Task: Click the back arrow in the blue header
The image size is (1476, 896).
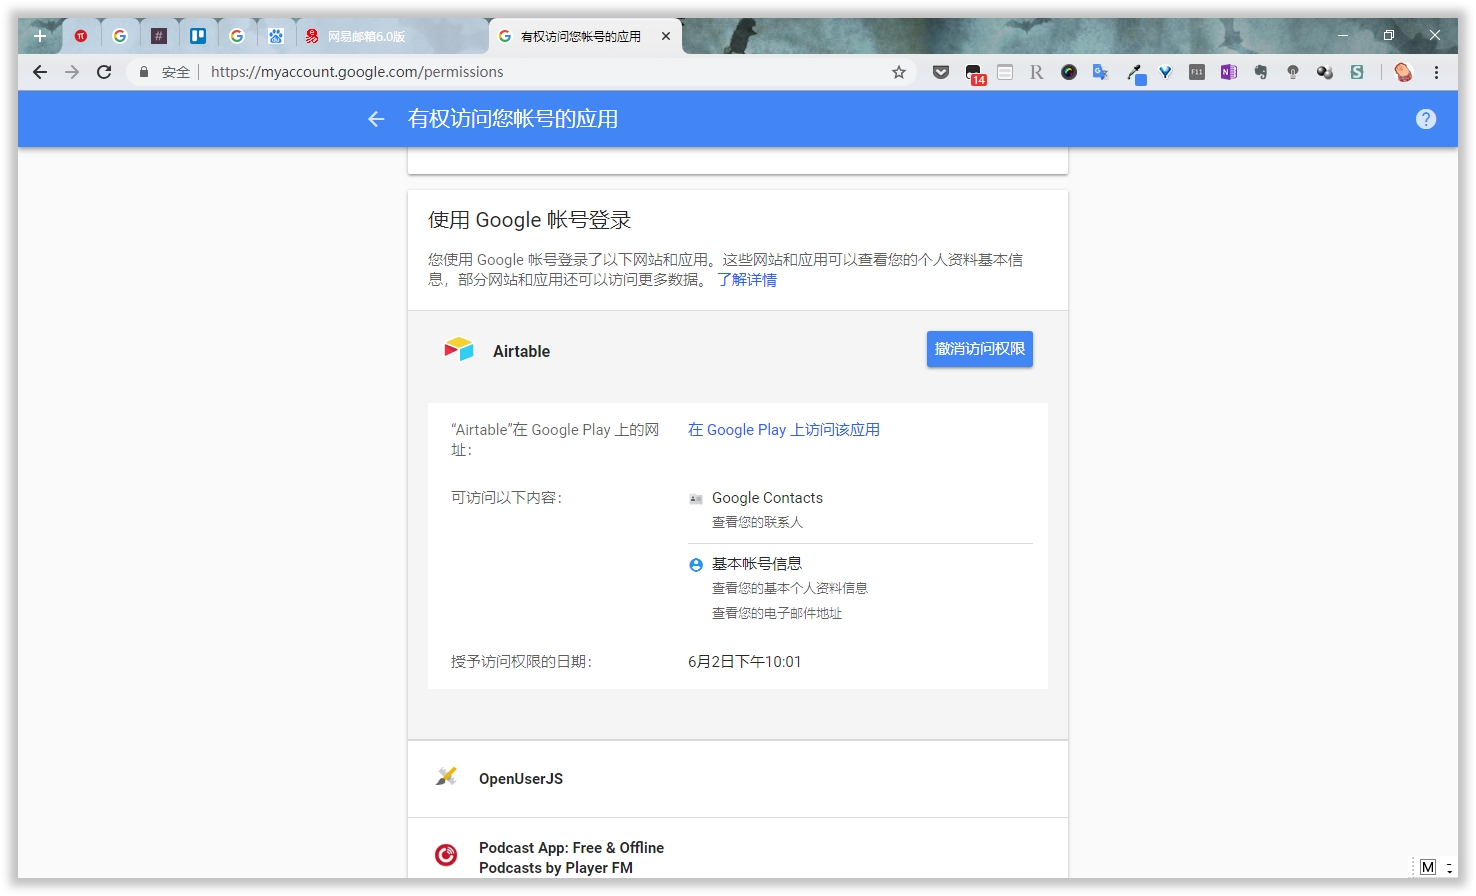Action: pos(375,119)
